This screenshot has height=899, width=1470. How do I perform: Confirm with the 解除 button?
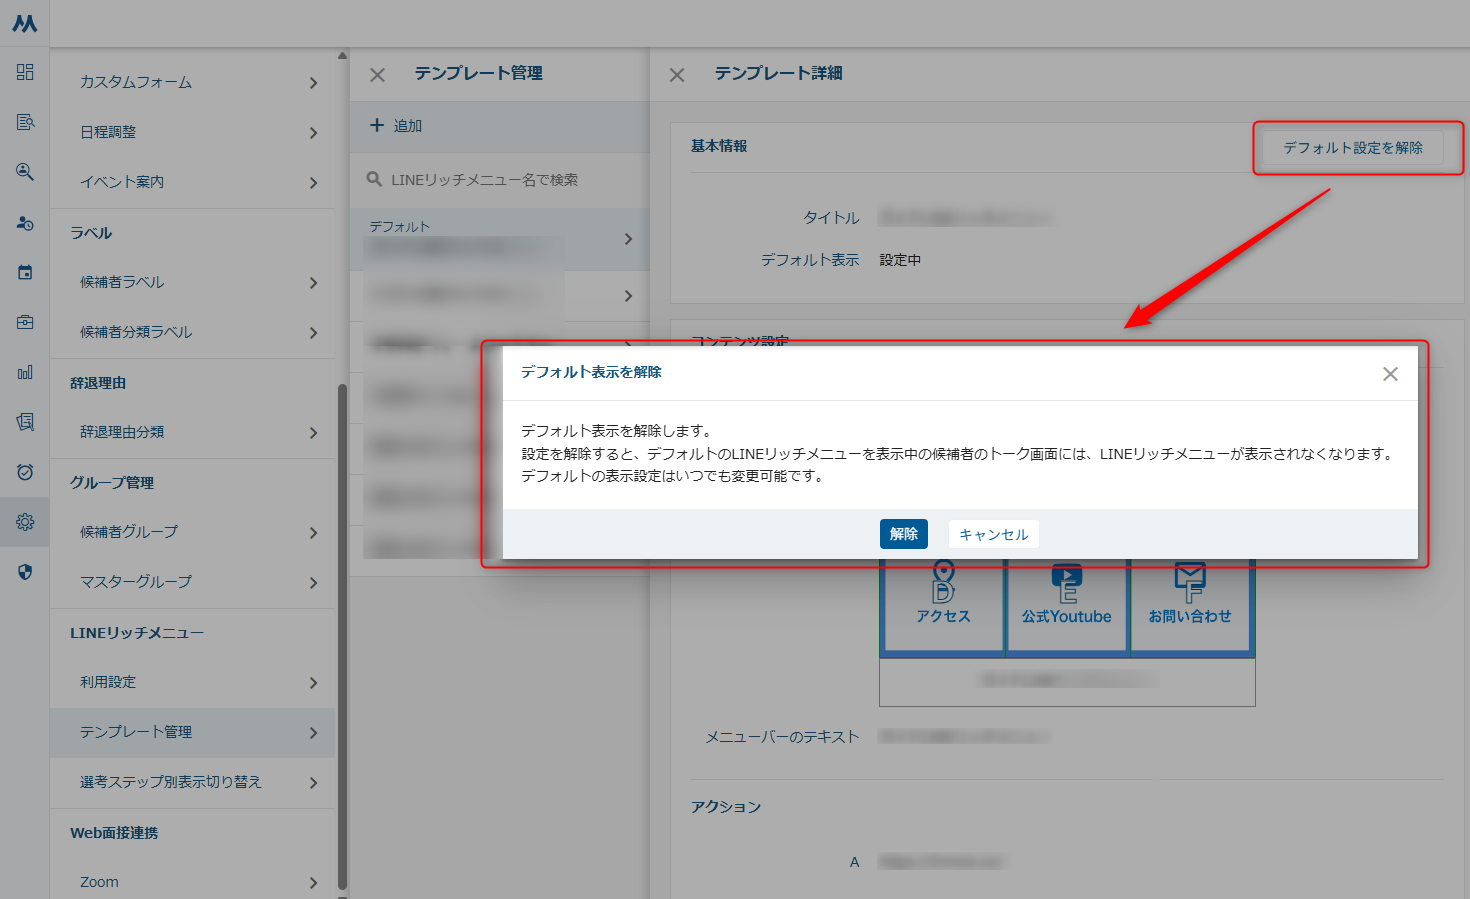coord(903,534)
